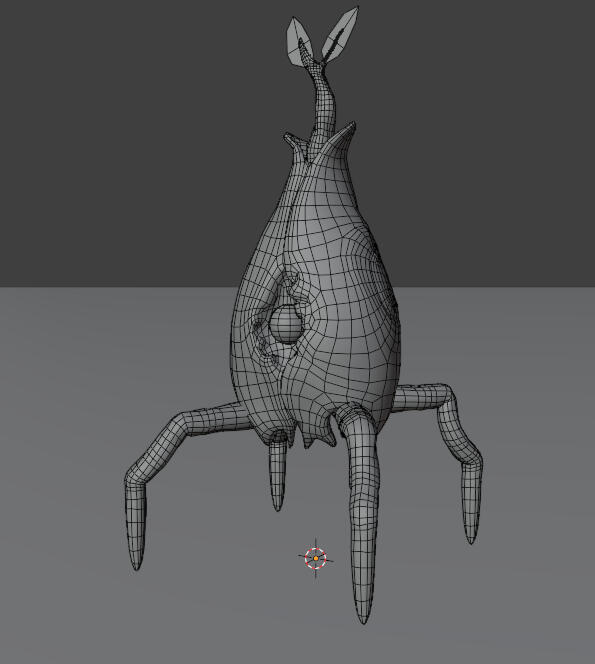Click the right leaf on the stem top

pyautogui.click(x=339, y=35)
